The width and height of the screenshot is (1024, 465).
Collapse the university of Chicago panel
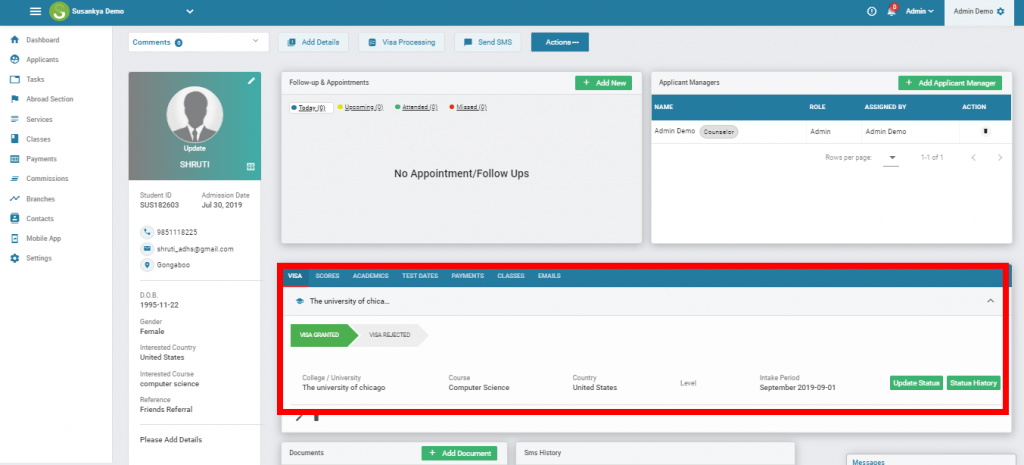pyautogui.click(x=990, y=300)
